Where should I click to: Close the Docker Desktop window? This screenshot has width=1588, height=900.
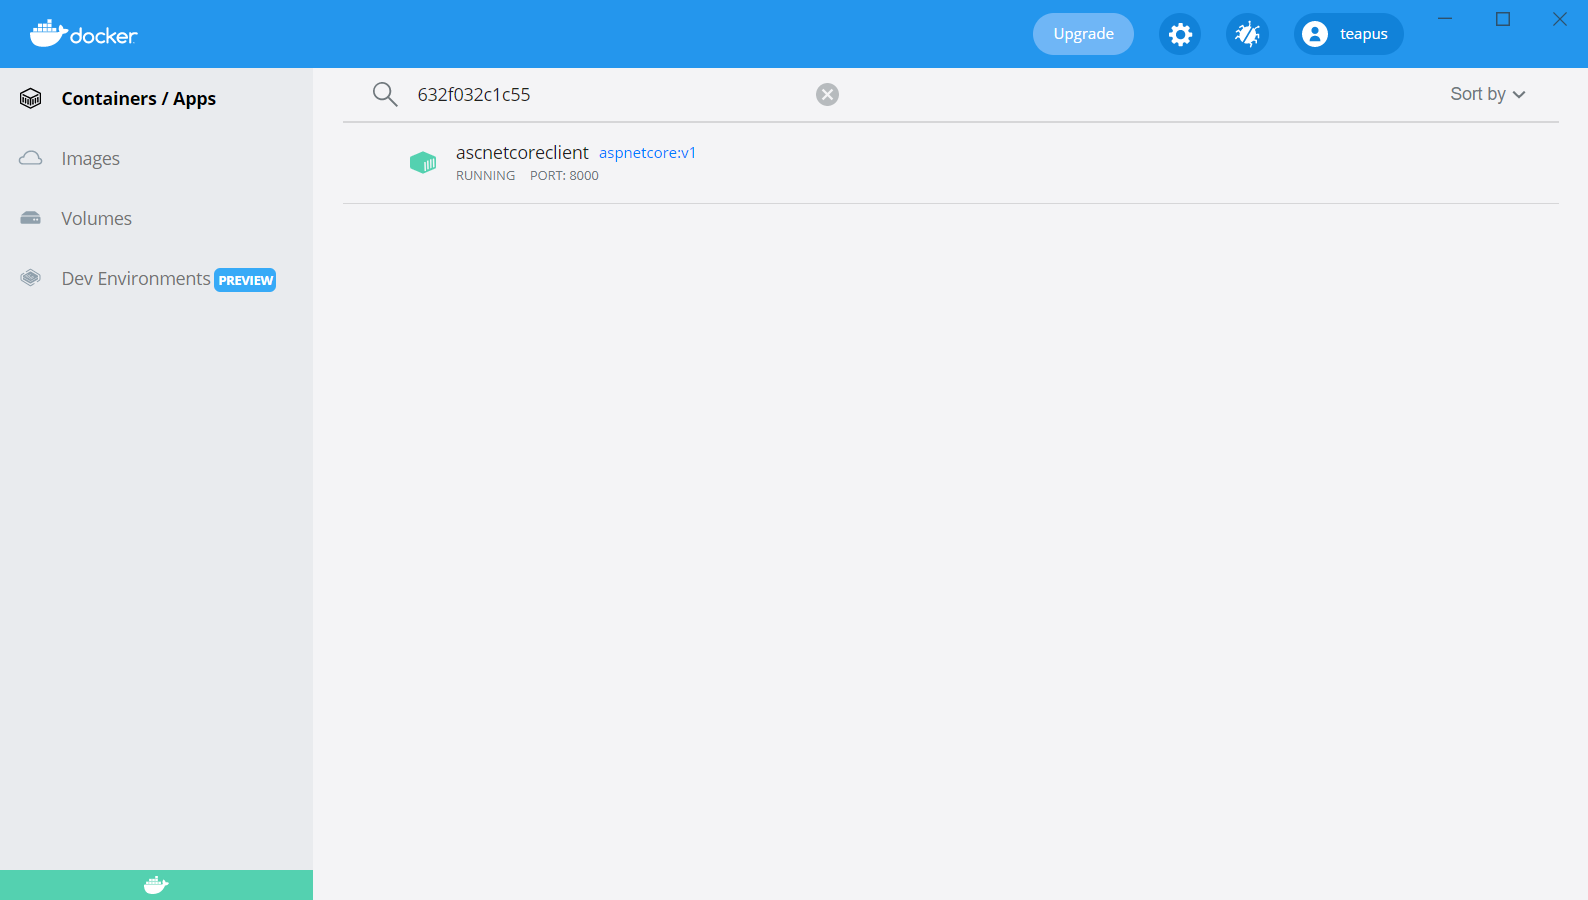tap(1559, 19)
